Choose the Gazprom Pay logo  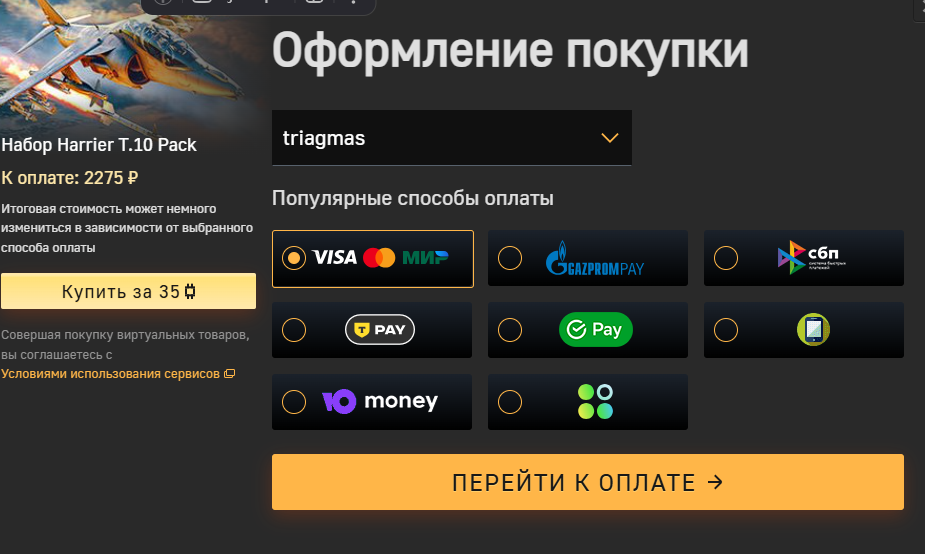595,258
